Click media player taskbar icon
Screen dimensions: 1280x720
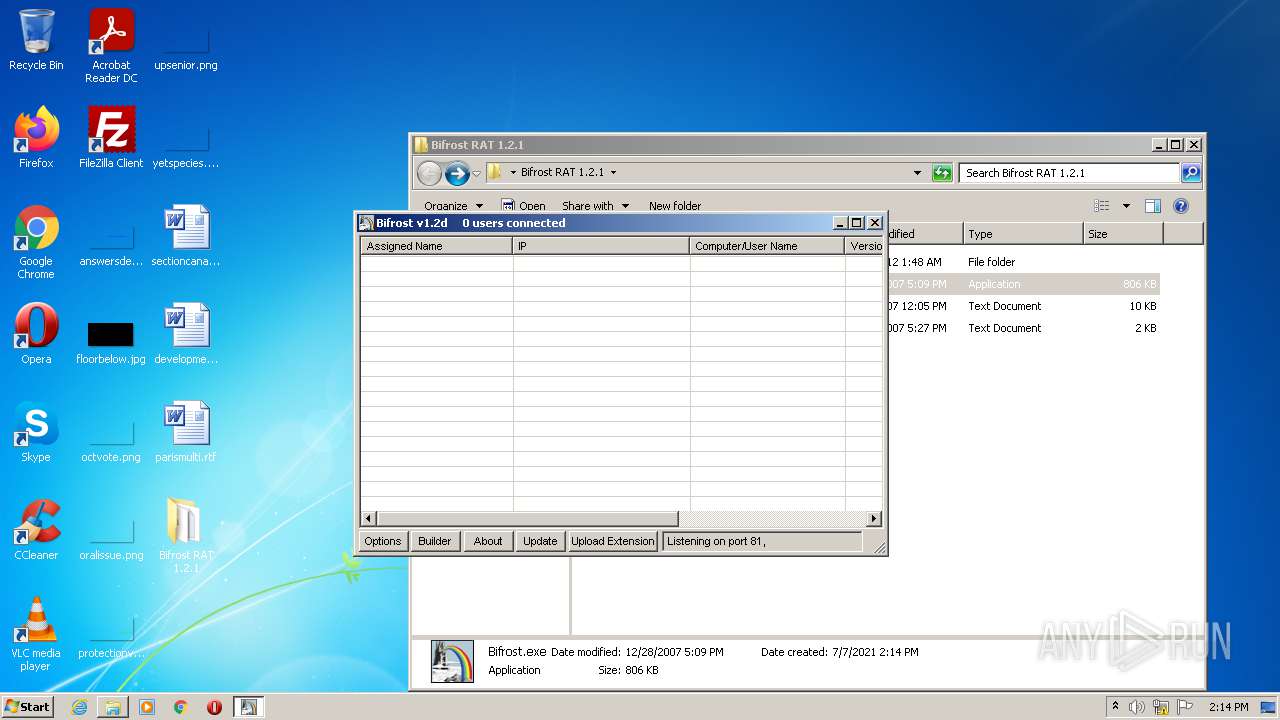tap(147, 707)
